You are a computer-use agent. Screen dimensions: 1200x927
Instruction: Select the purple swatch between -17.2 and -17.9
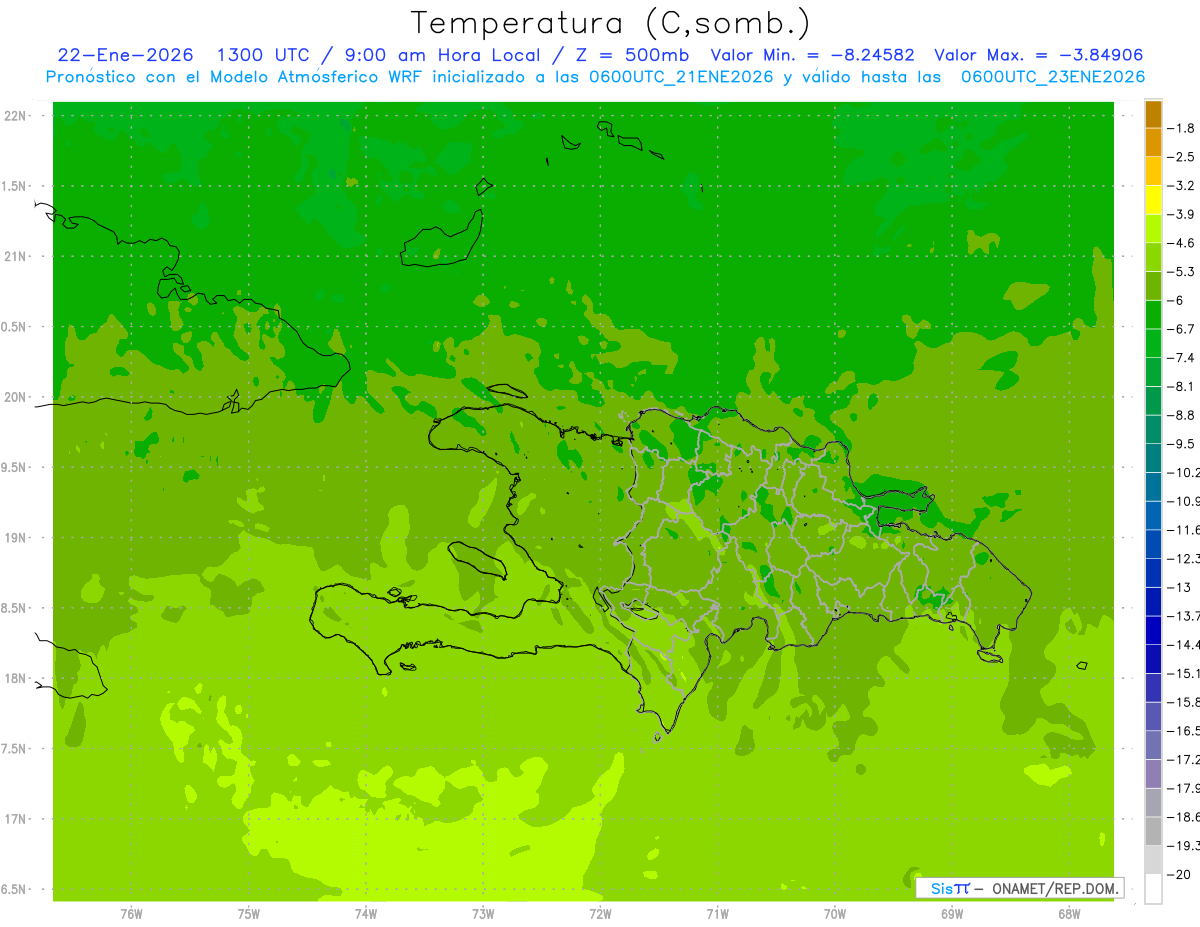1153,773
